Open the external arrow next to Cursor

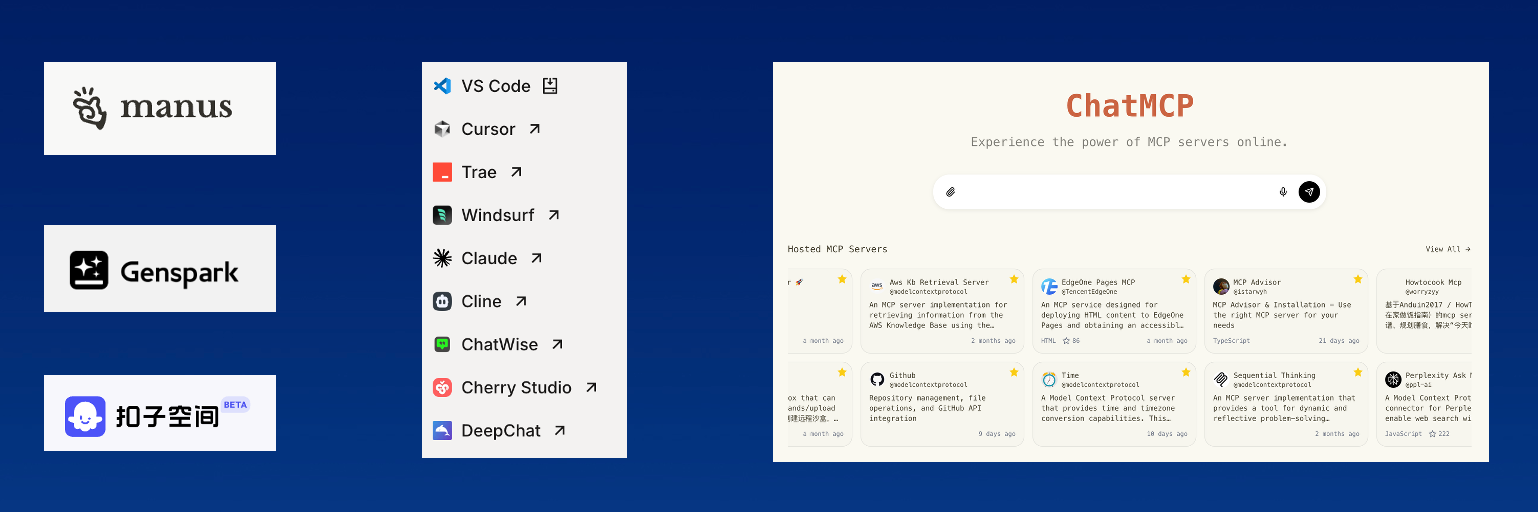tap(535, 129)
